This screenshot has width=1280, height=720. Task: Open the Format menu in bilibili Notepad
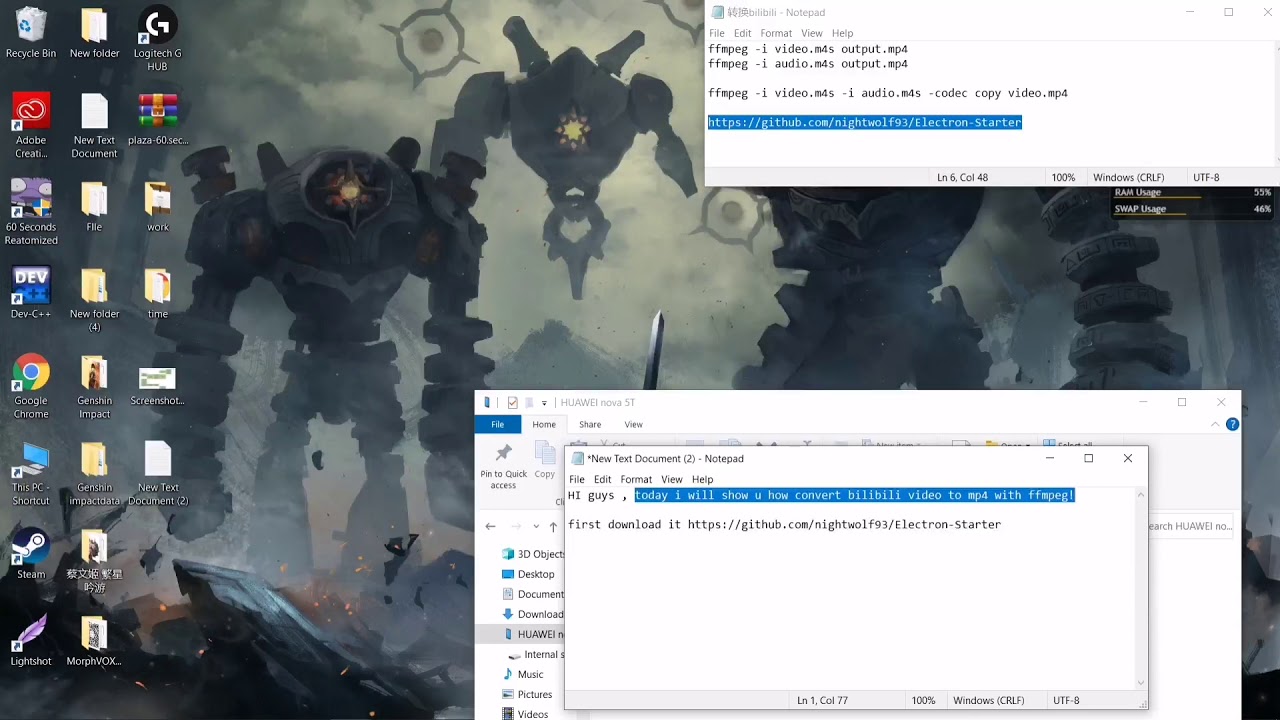[776, 33]
